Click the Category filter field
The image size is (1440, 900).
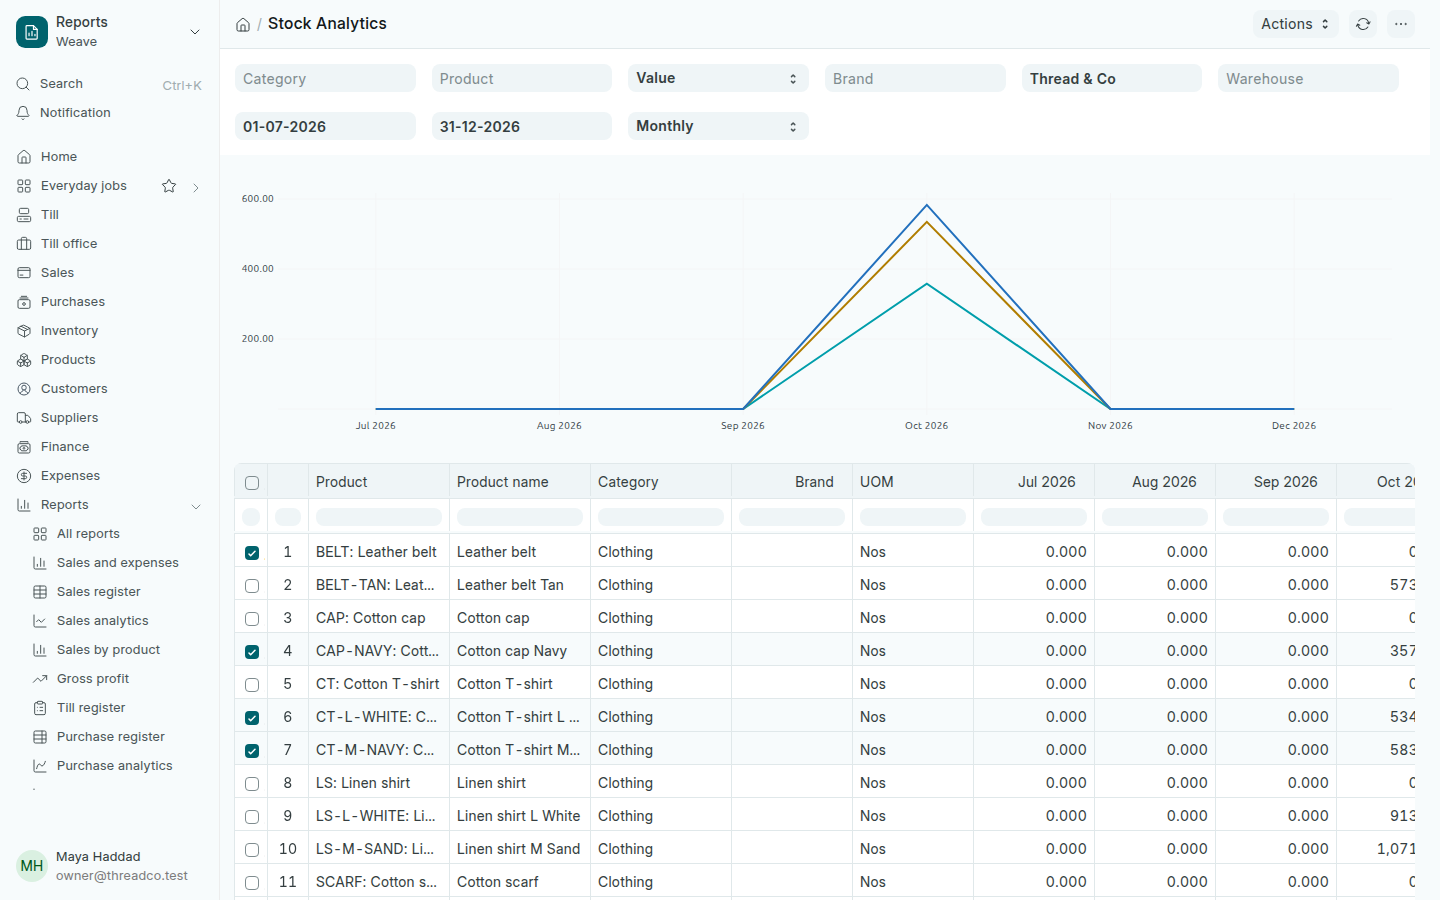325,78
